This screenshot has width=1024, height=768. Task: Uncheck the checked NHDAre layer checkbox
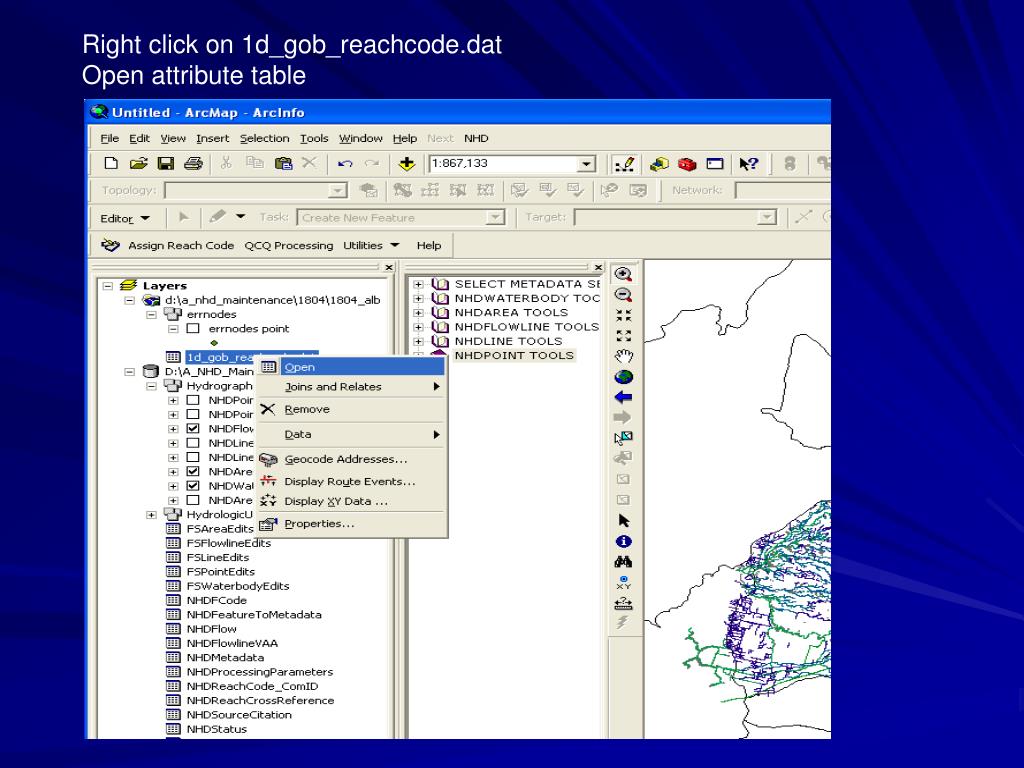coord(193,472)
